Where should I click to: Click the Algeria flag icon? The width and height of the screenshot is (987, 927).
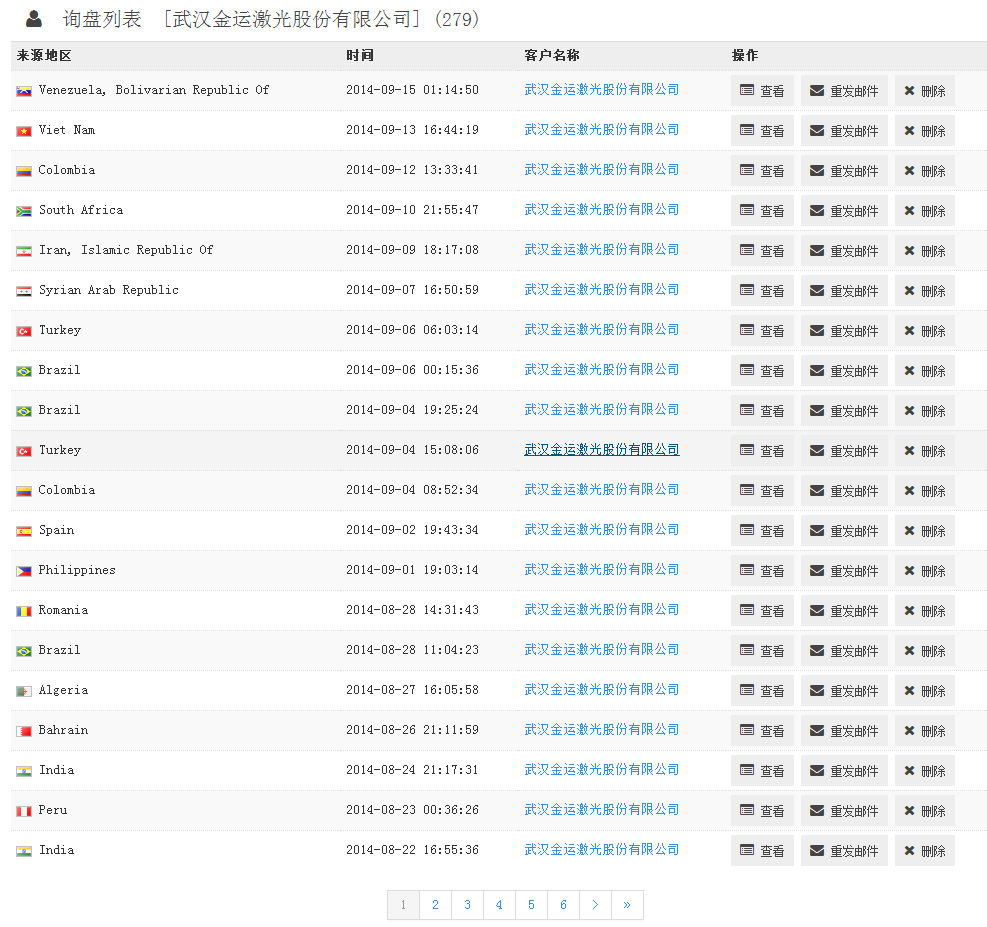[24, 691]
